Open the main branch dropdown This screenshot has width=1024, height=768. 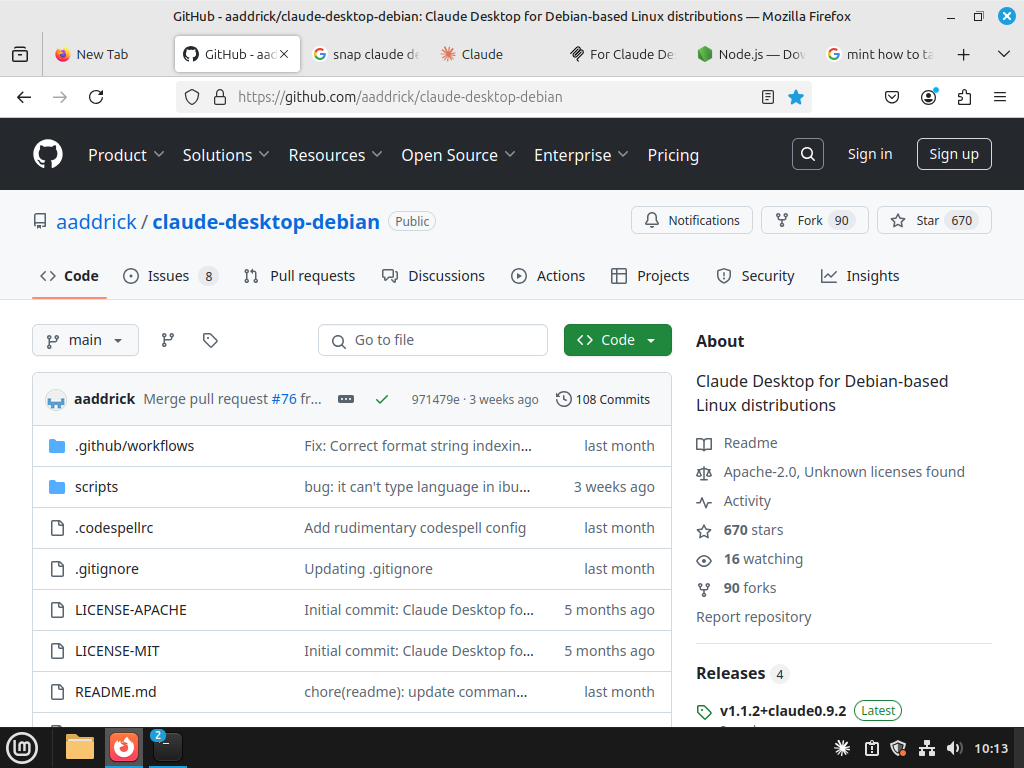(x=85, y=340)
